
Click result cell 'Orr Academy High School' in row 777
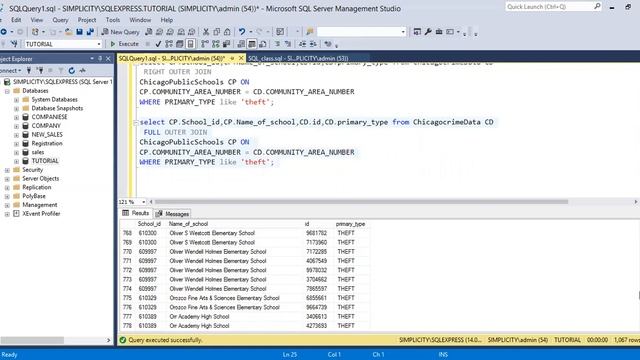coord(199,316)
